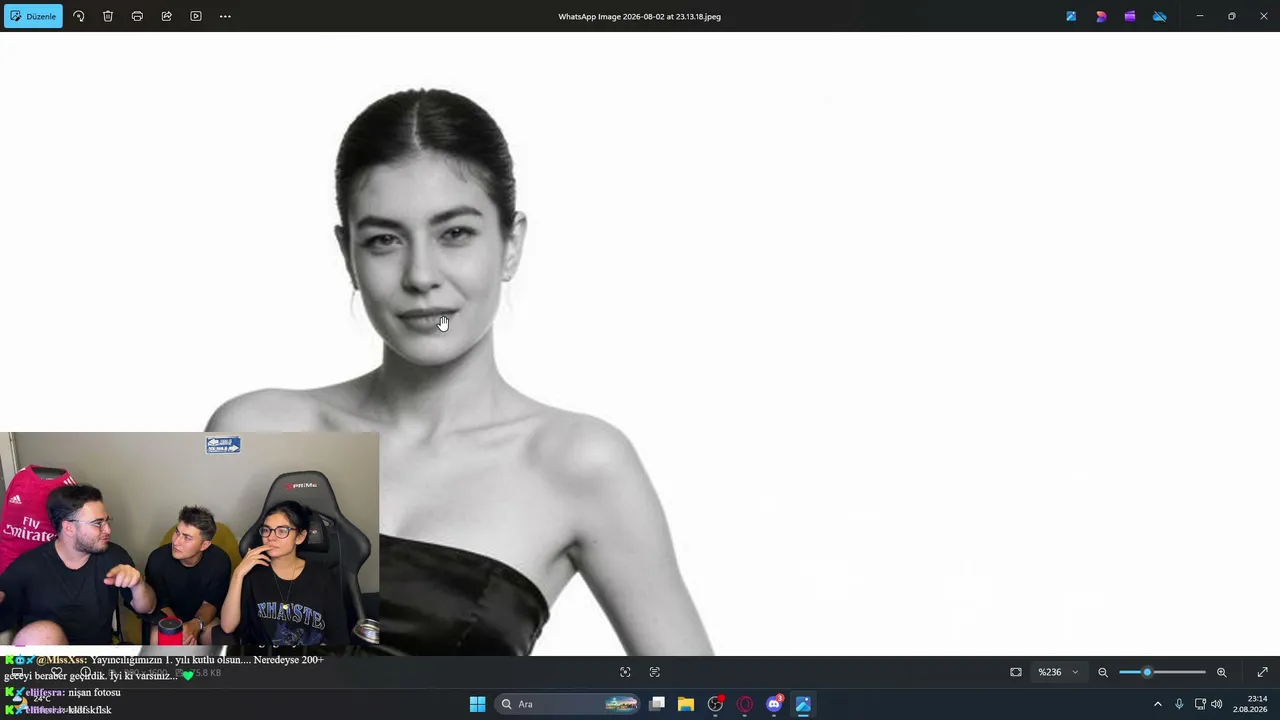Rotate the image with the rotate icon

pyautogui.click(x=79, y=16)
